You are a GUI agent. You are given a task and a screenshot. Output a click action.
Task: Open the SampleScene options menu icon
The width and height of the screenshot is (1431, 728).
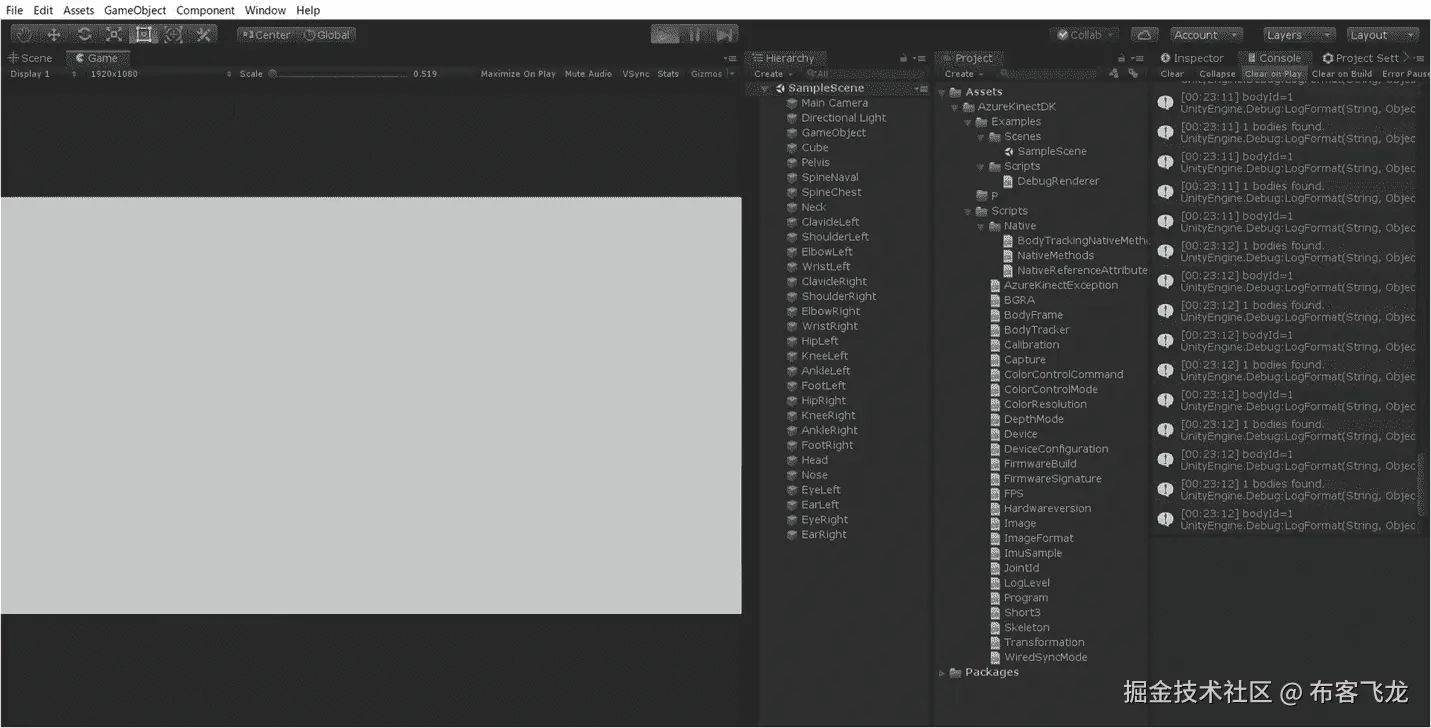coord(922,88)
